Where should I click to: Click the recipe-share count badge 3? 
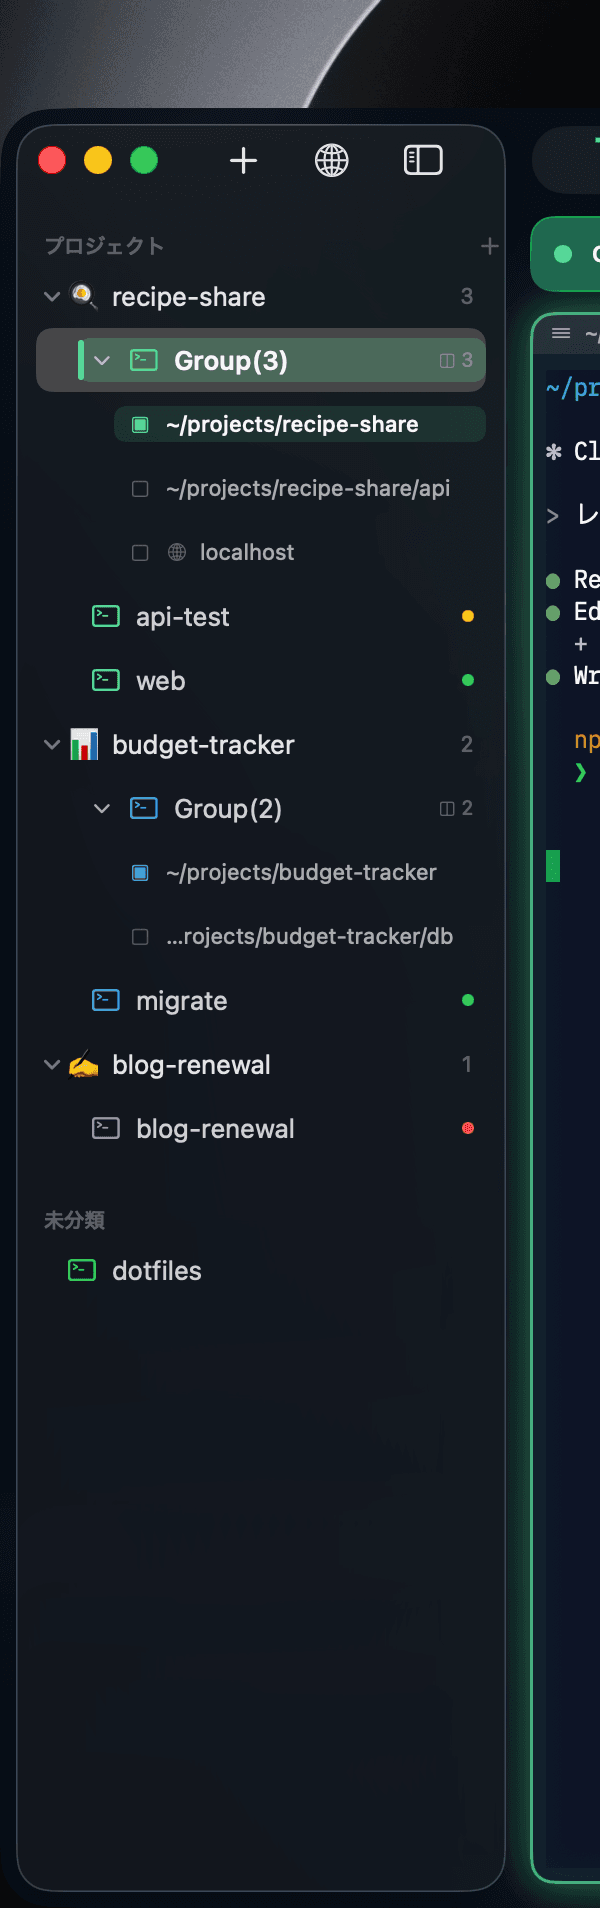pos(467,296)
